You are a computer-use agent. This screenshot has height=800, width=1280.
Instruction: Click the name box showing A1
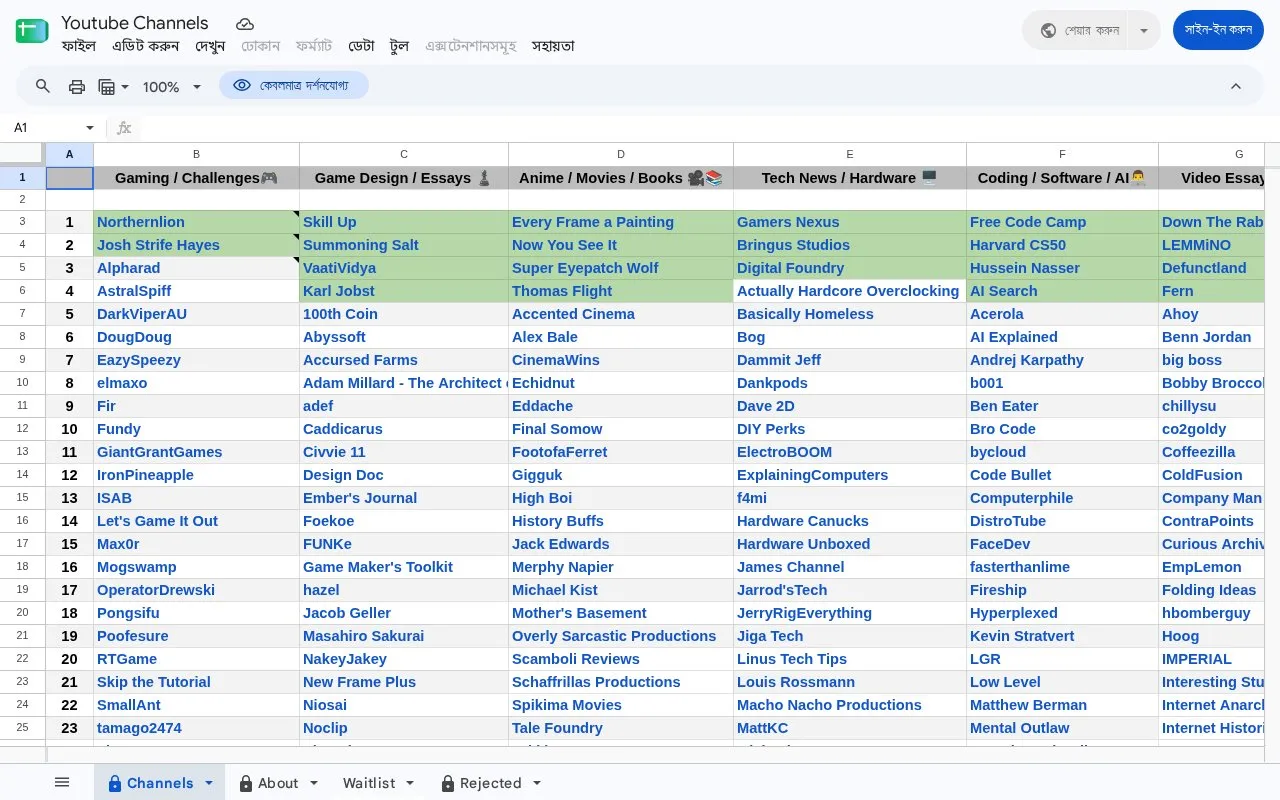tap(45, 128)
